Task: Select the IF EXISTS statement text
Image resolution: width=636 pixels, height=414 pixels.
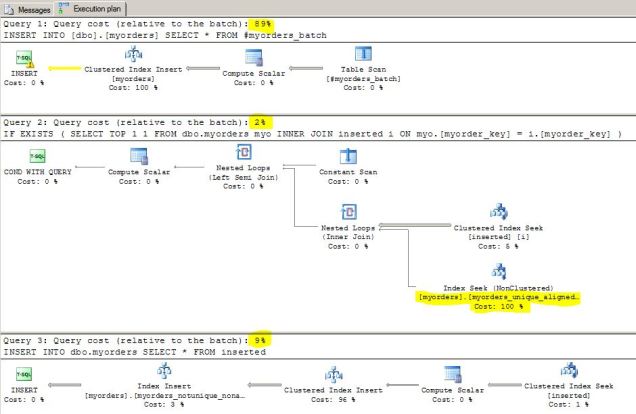Action: [312, 134]
